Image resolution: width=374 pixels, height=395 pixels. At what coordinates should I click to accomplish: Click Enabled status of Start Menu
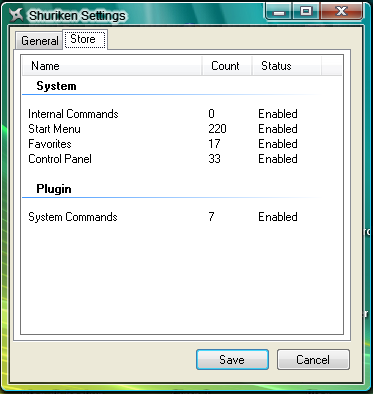click(278, 129)
